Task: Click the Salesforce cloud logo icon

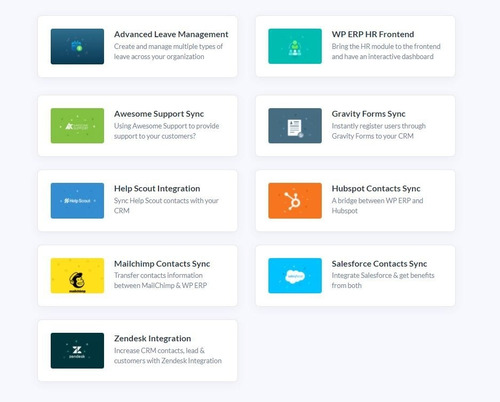Action: tap(295, 276)
